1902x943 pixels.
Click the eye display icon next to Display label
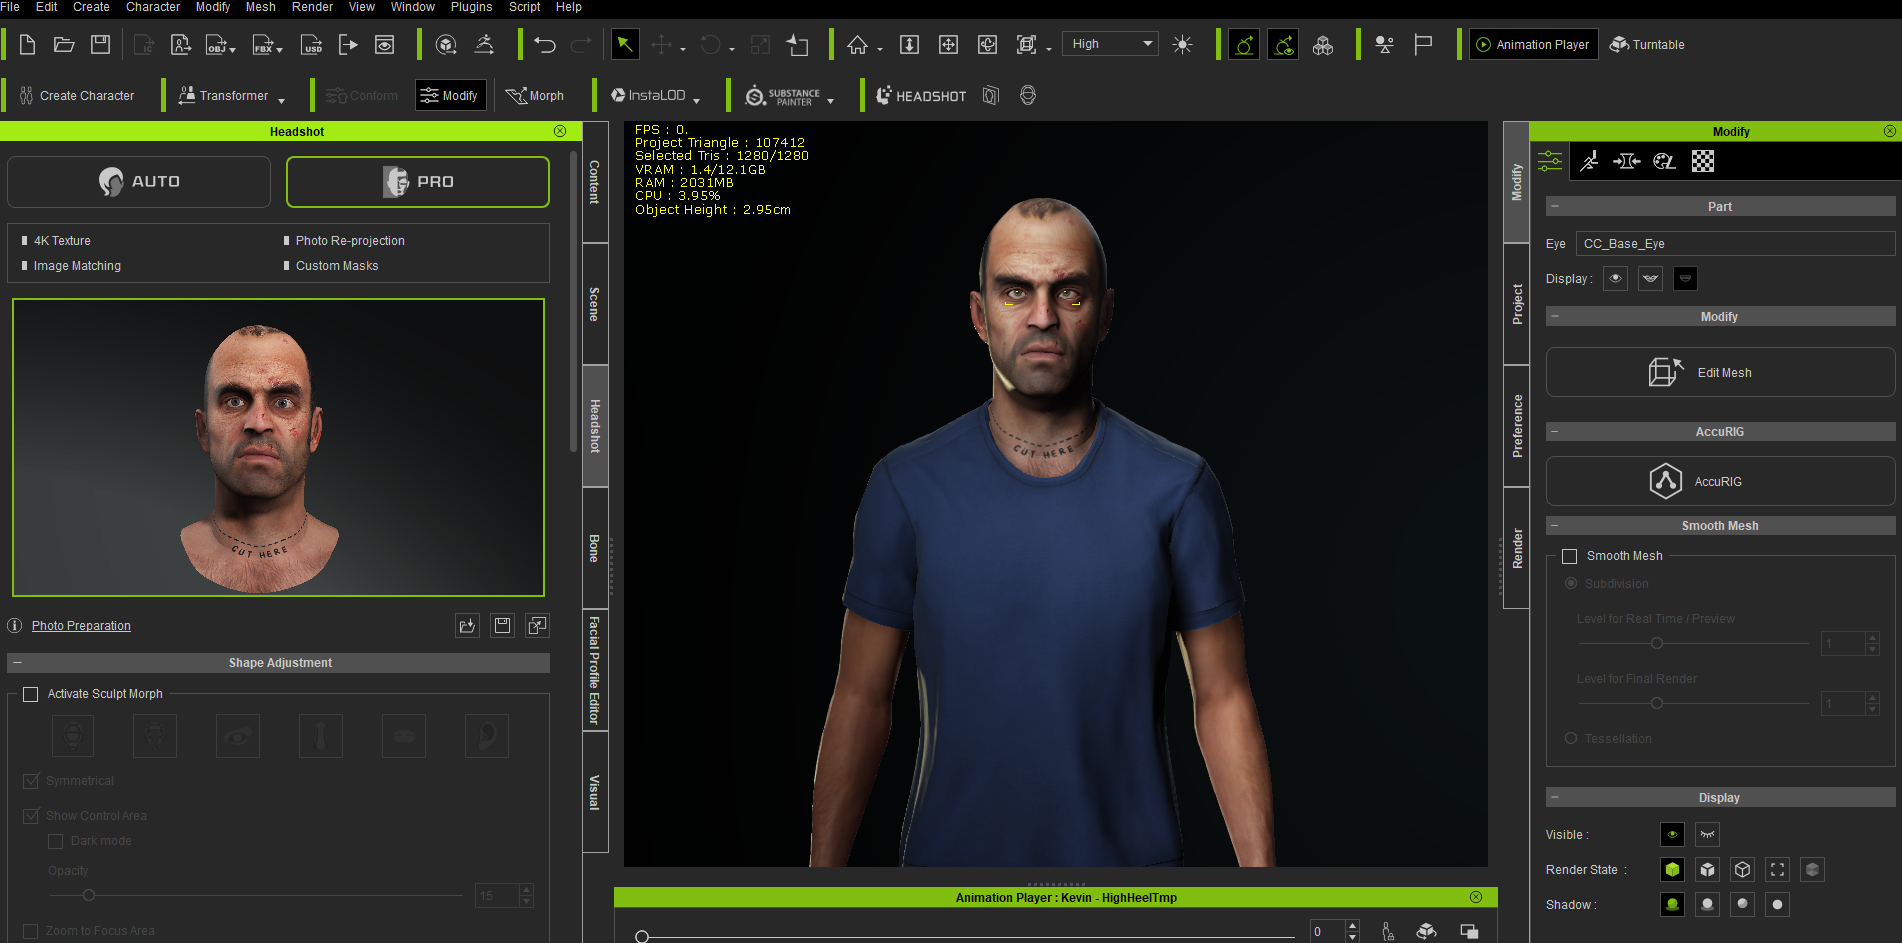(1616, 279)
